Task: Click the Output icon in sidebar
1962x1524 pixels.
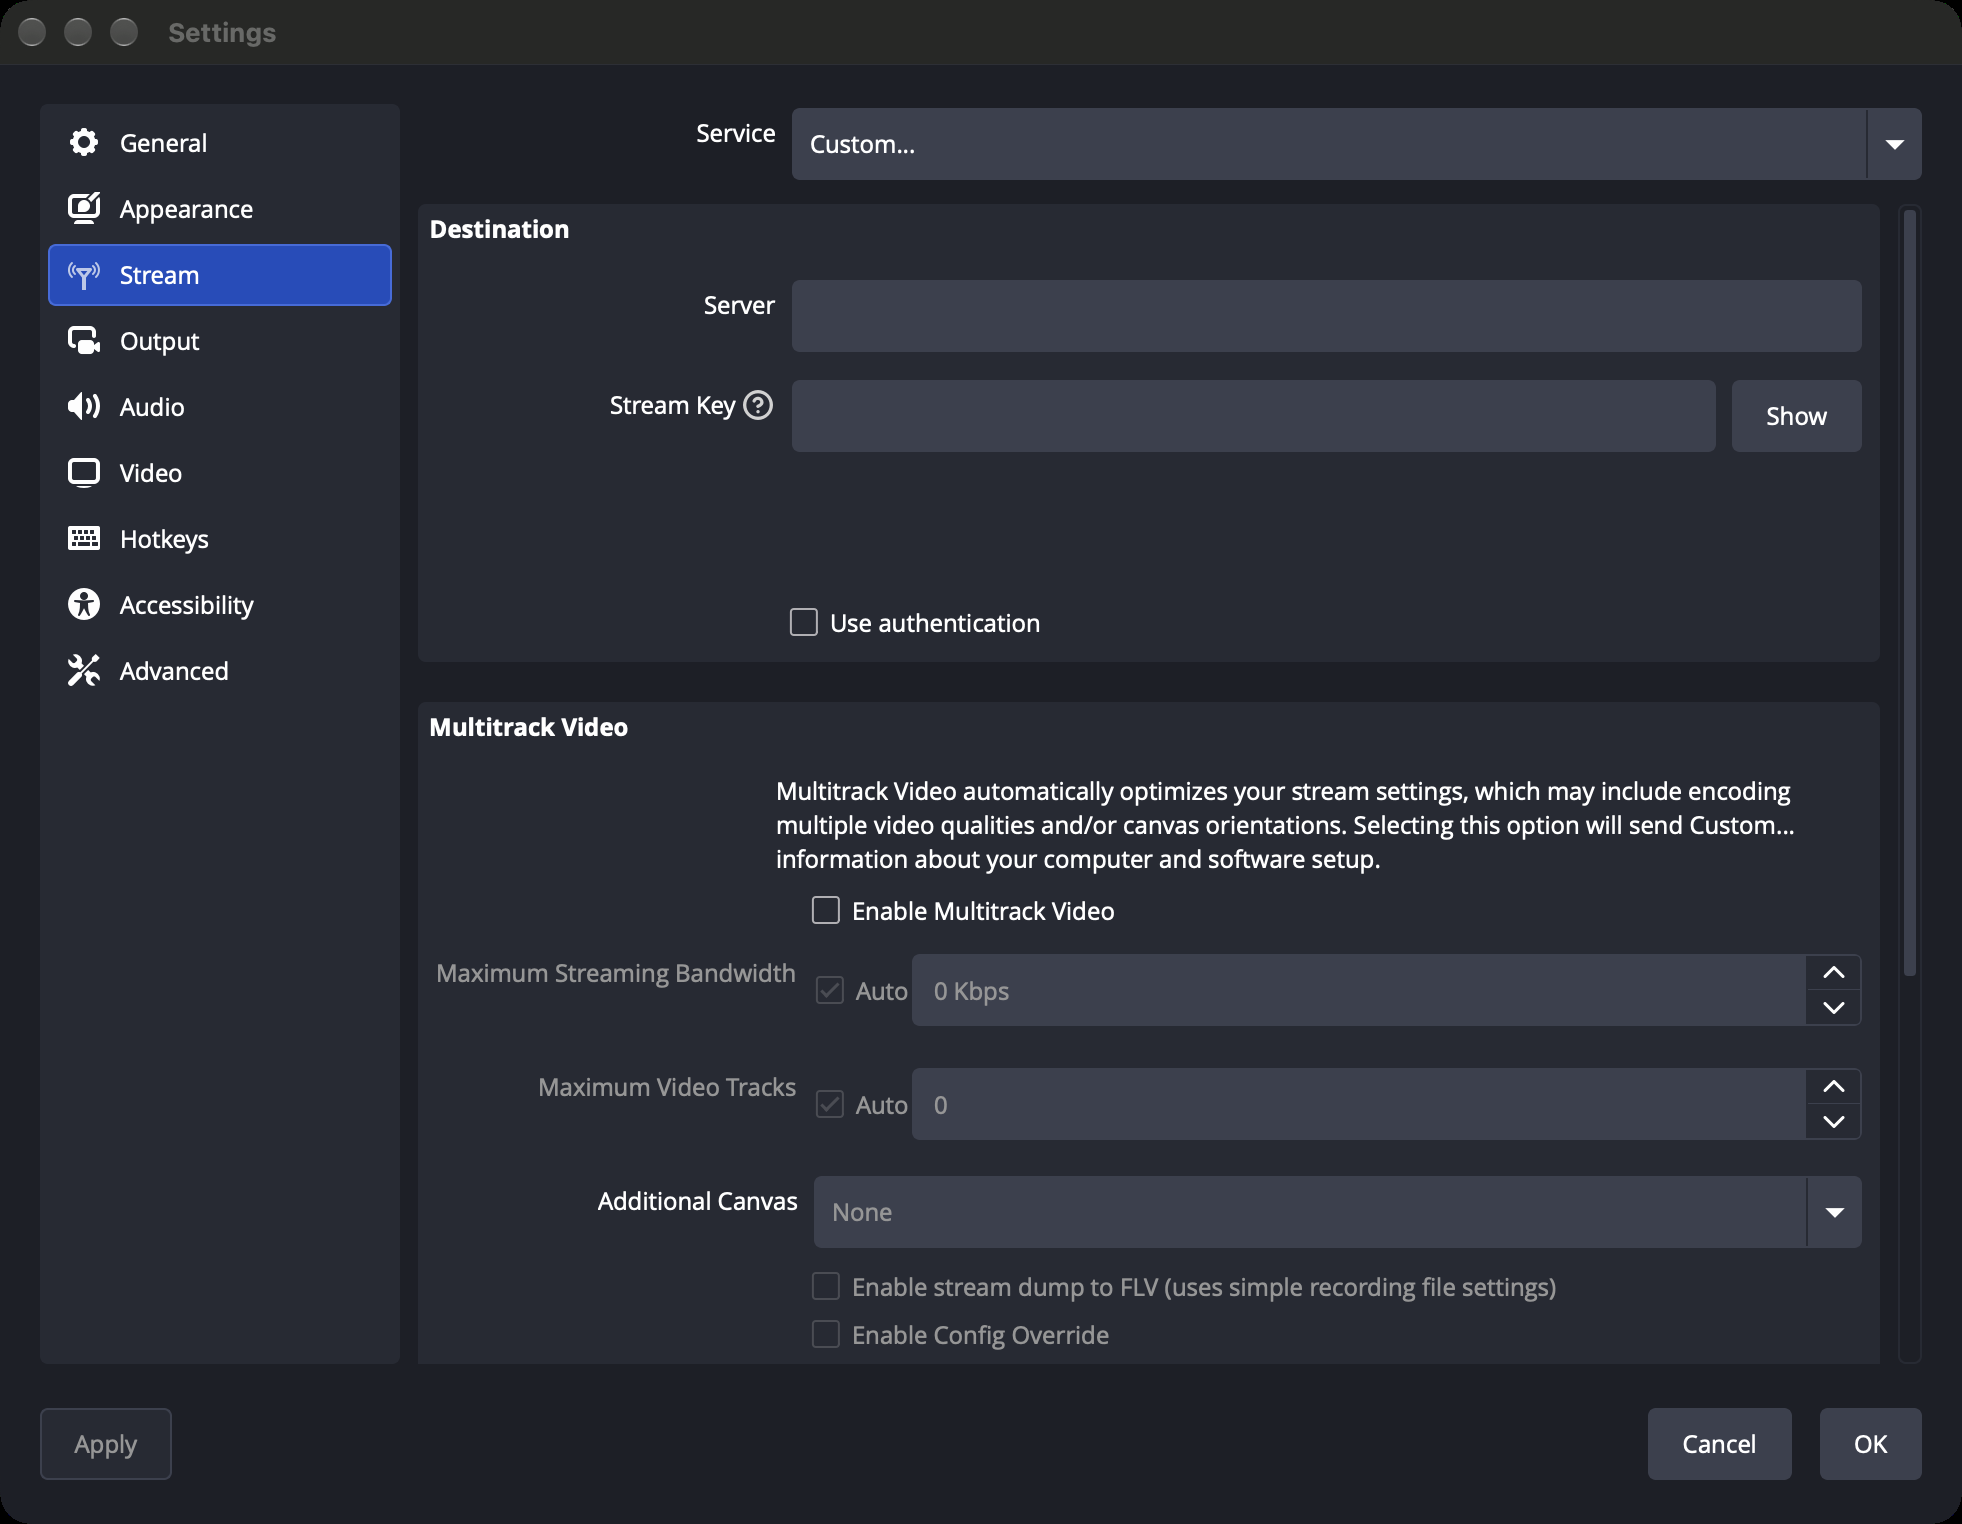Action: (84, 341)
